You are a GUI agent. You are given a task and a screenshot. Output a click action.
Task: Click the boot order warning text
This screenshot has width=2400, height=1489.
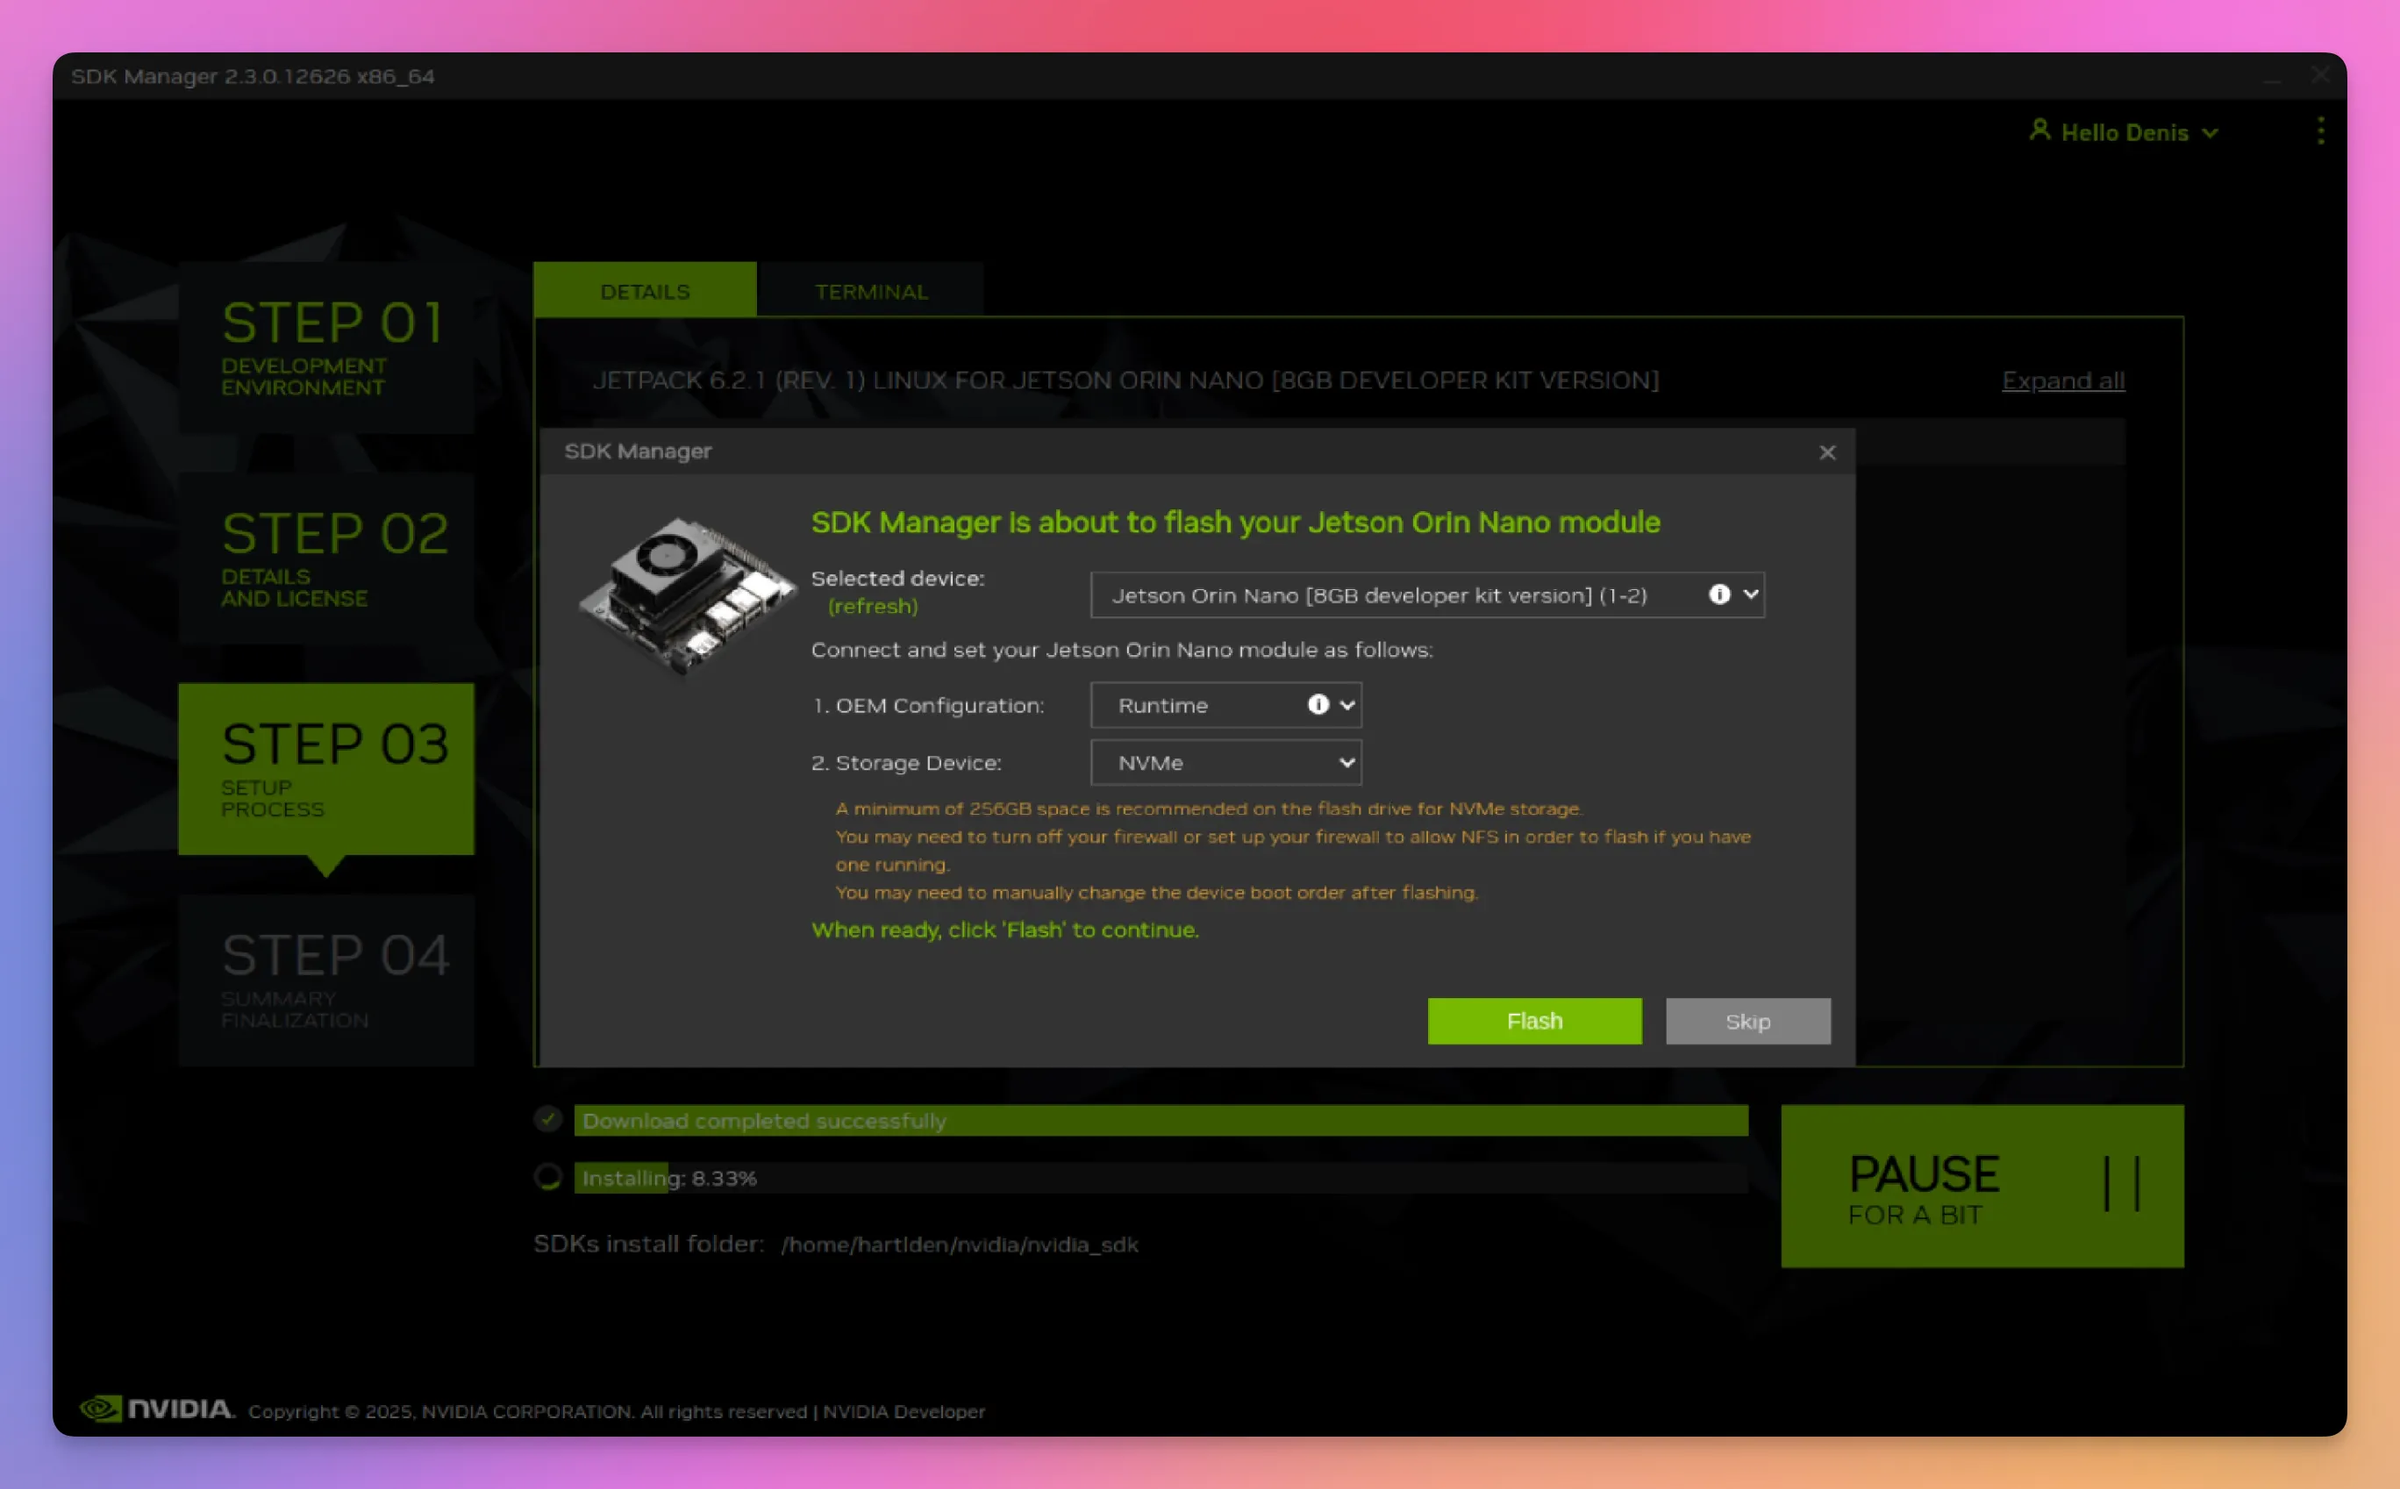(1157, 893)
